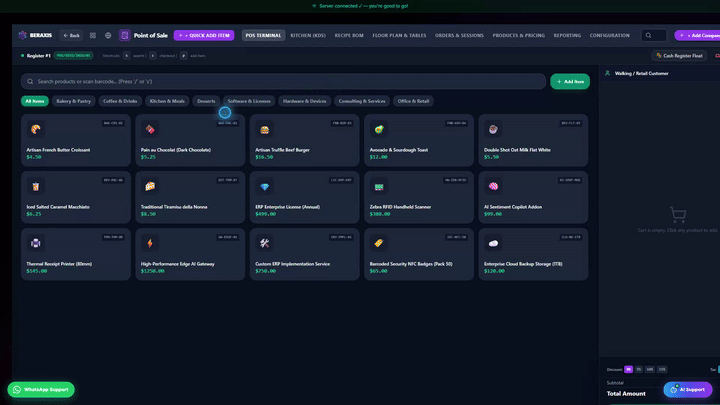Image resolution: width=720 pixels, height=405 pixels.
Task: Add Artisan French Butter Croissant at $4.50 to cart
Action: coord(76,140)
